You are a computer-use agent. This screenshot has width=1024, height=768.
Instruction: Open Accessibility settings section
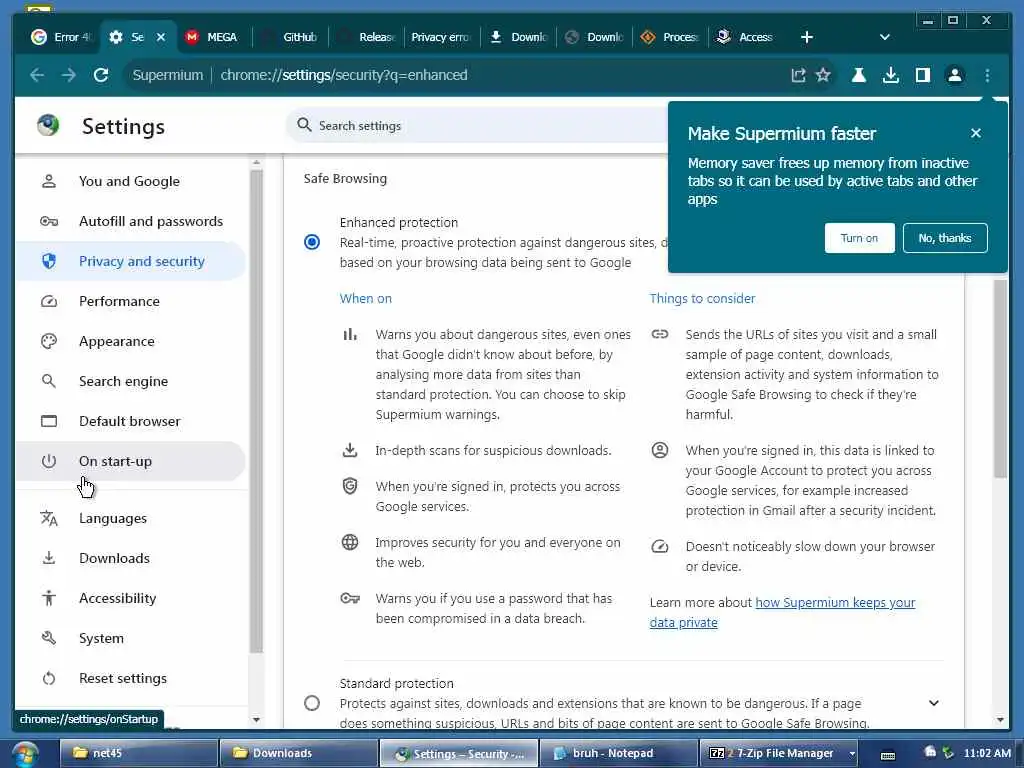tap(129, 598)
